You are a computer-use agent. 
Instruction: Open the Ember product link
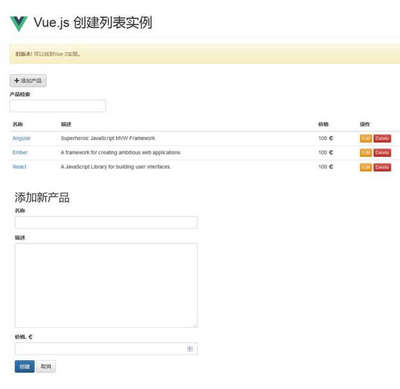click(20, 152)
